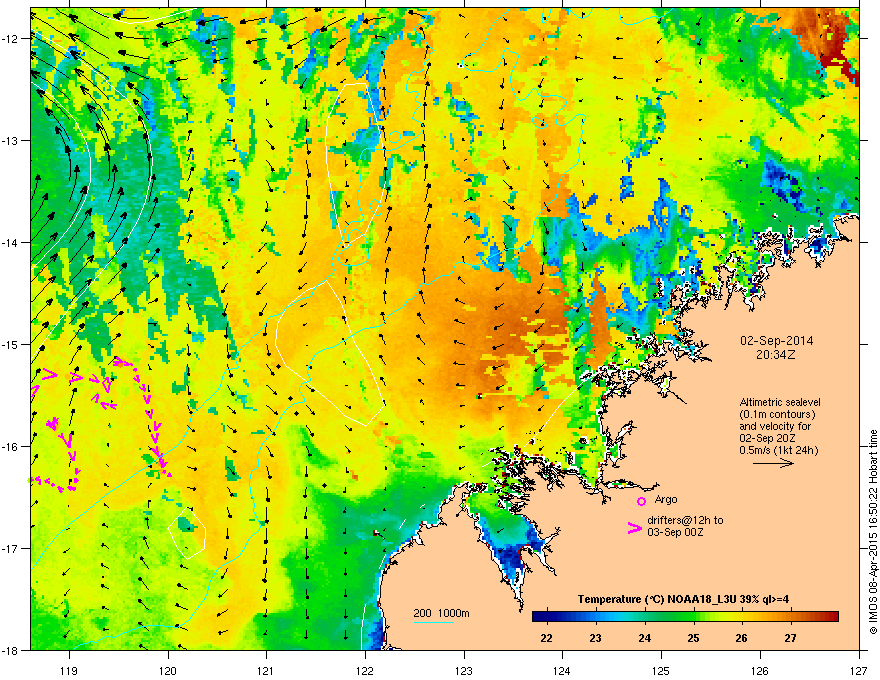
Task: Click the Argo legend label
Action: coord(666,499)
